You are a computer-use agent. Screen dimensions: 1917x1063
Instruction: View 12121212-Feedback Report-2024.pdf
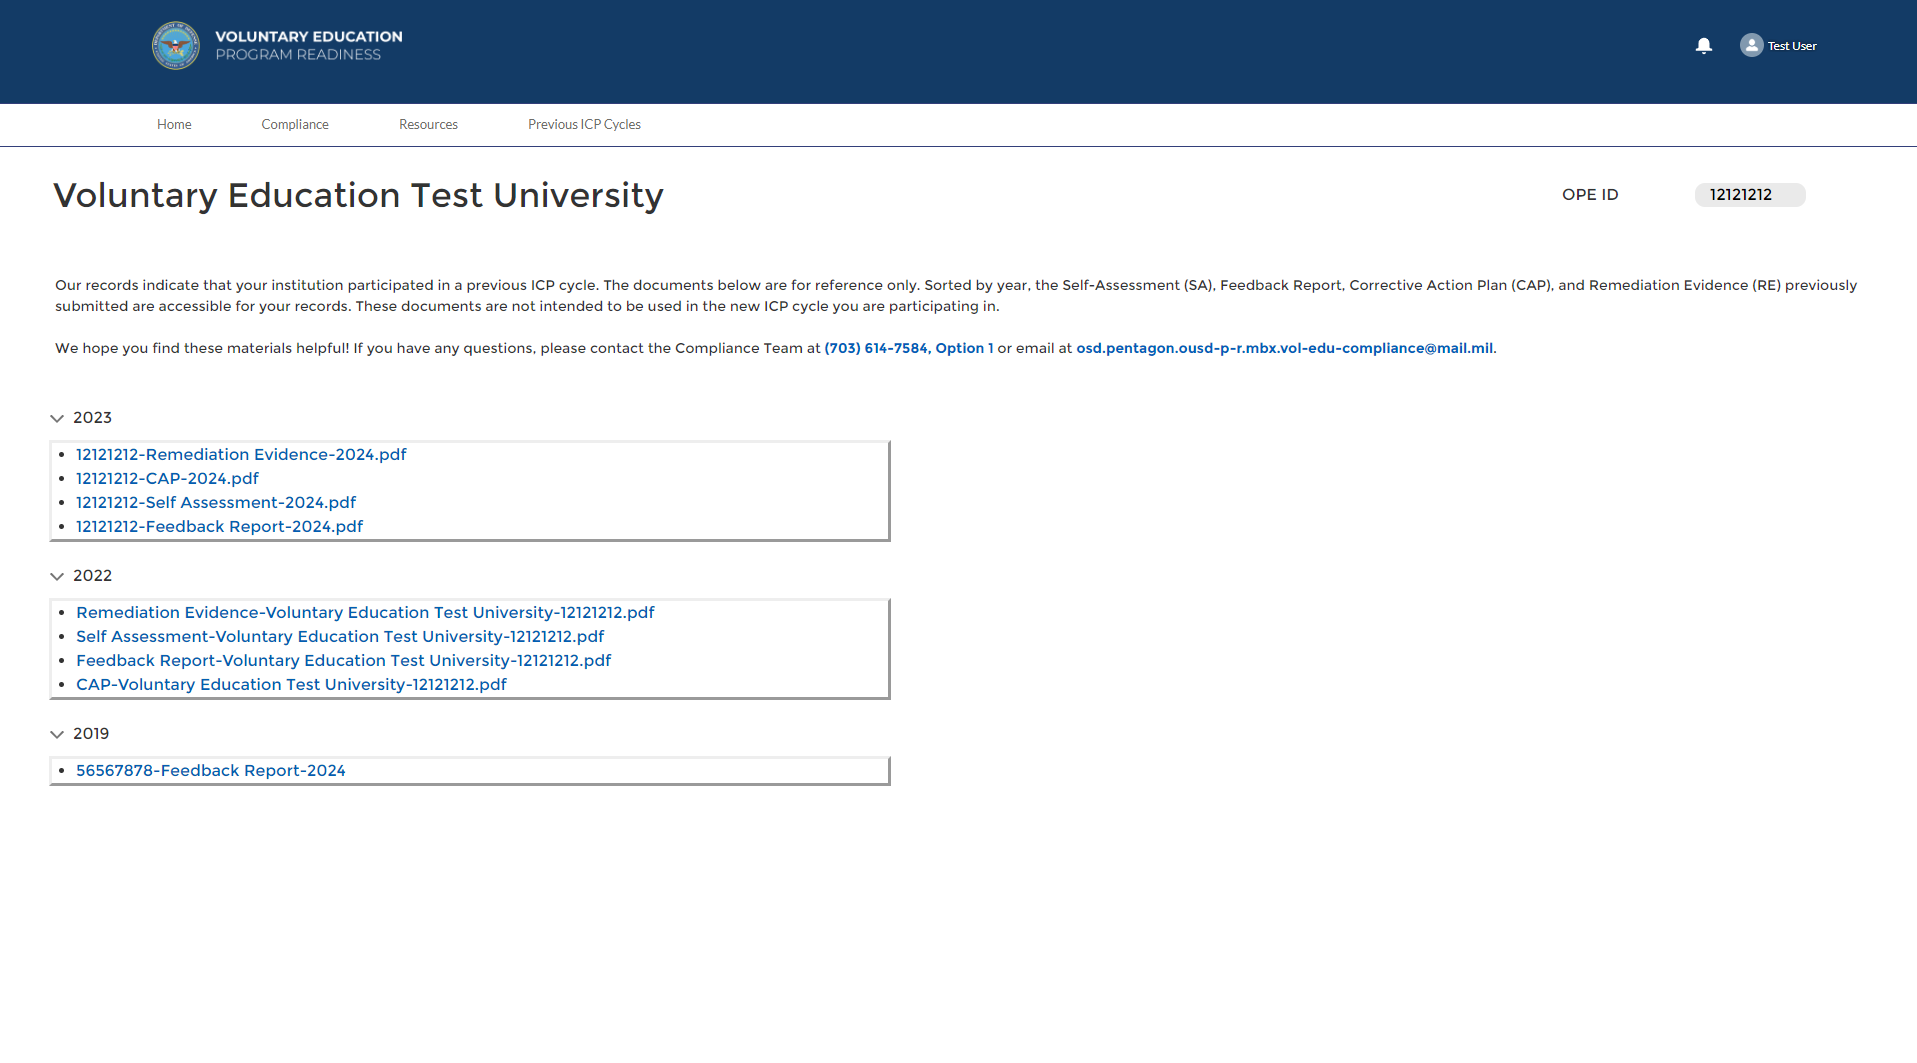[219, 527]
